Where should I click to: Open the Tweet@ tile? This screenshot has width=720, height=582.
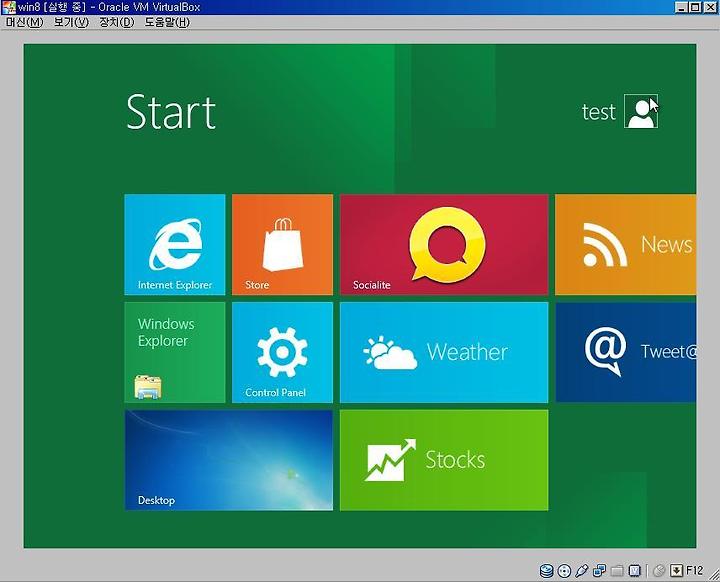click(x=625, y=352)
